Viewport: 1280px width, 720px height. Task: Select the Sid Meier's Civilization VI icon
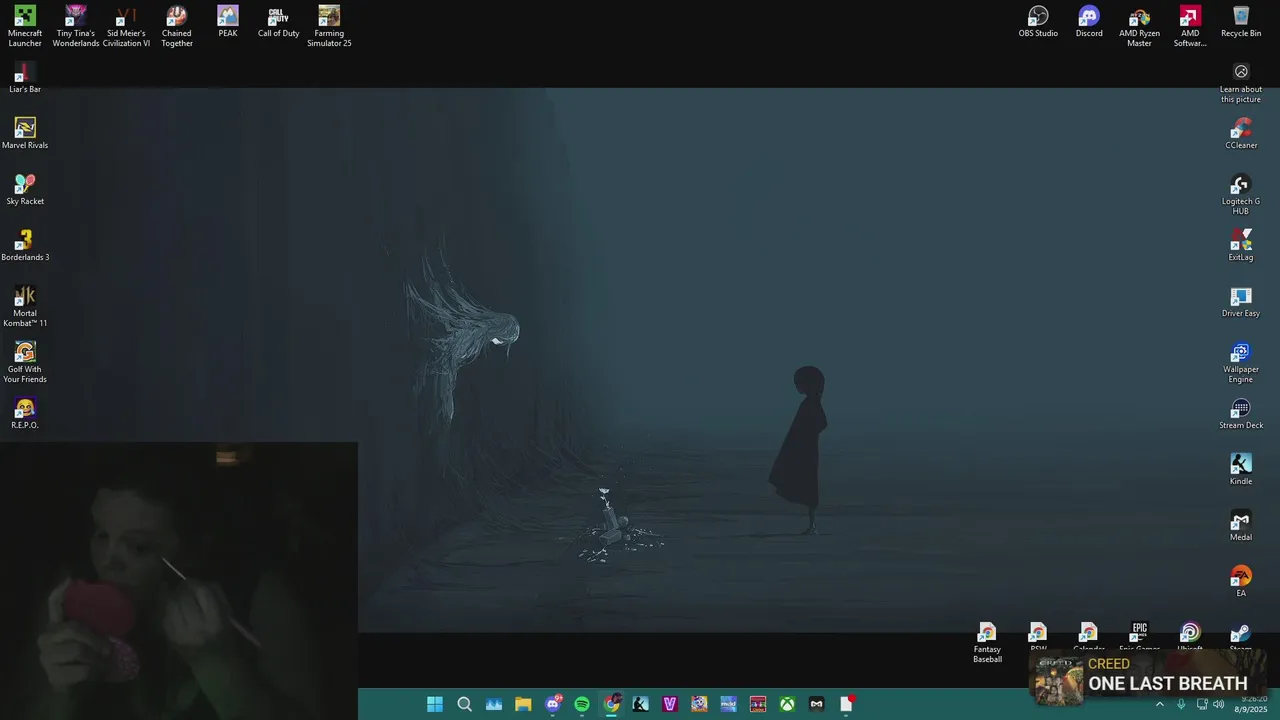point(126,26)
